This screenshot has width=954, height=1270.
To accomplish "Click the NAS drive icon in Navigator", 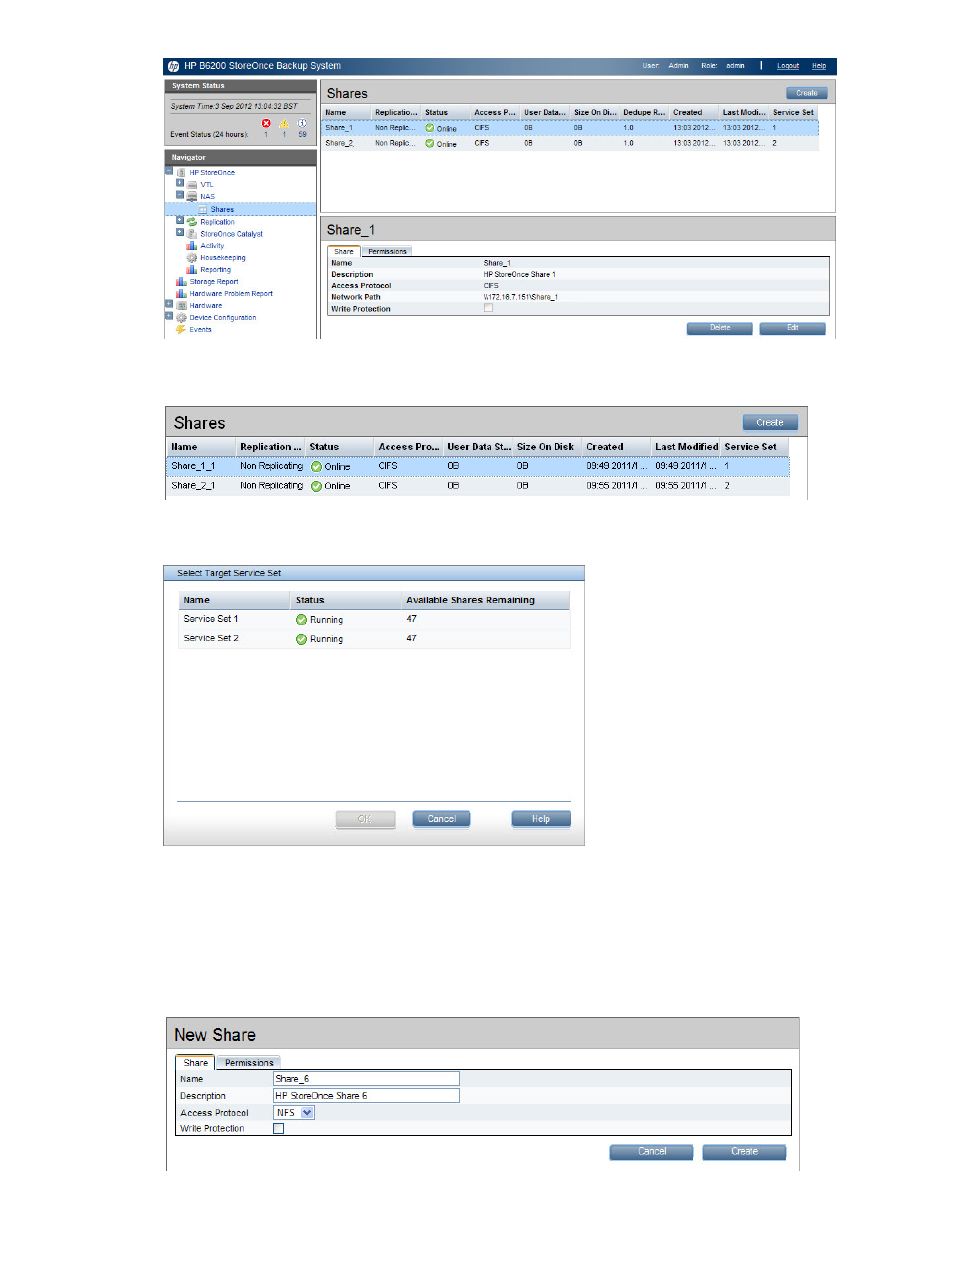I will coord(192,197).
